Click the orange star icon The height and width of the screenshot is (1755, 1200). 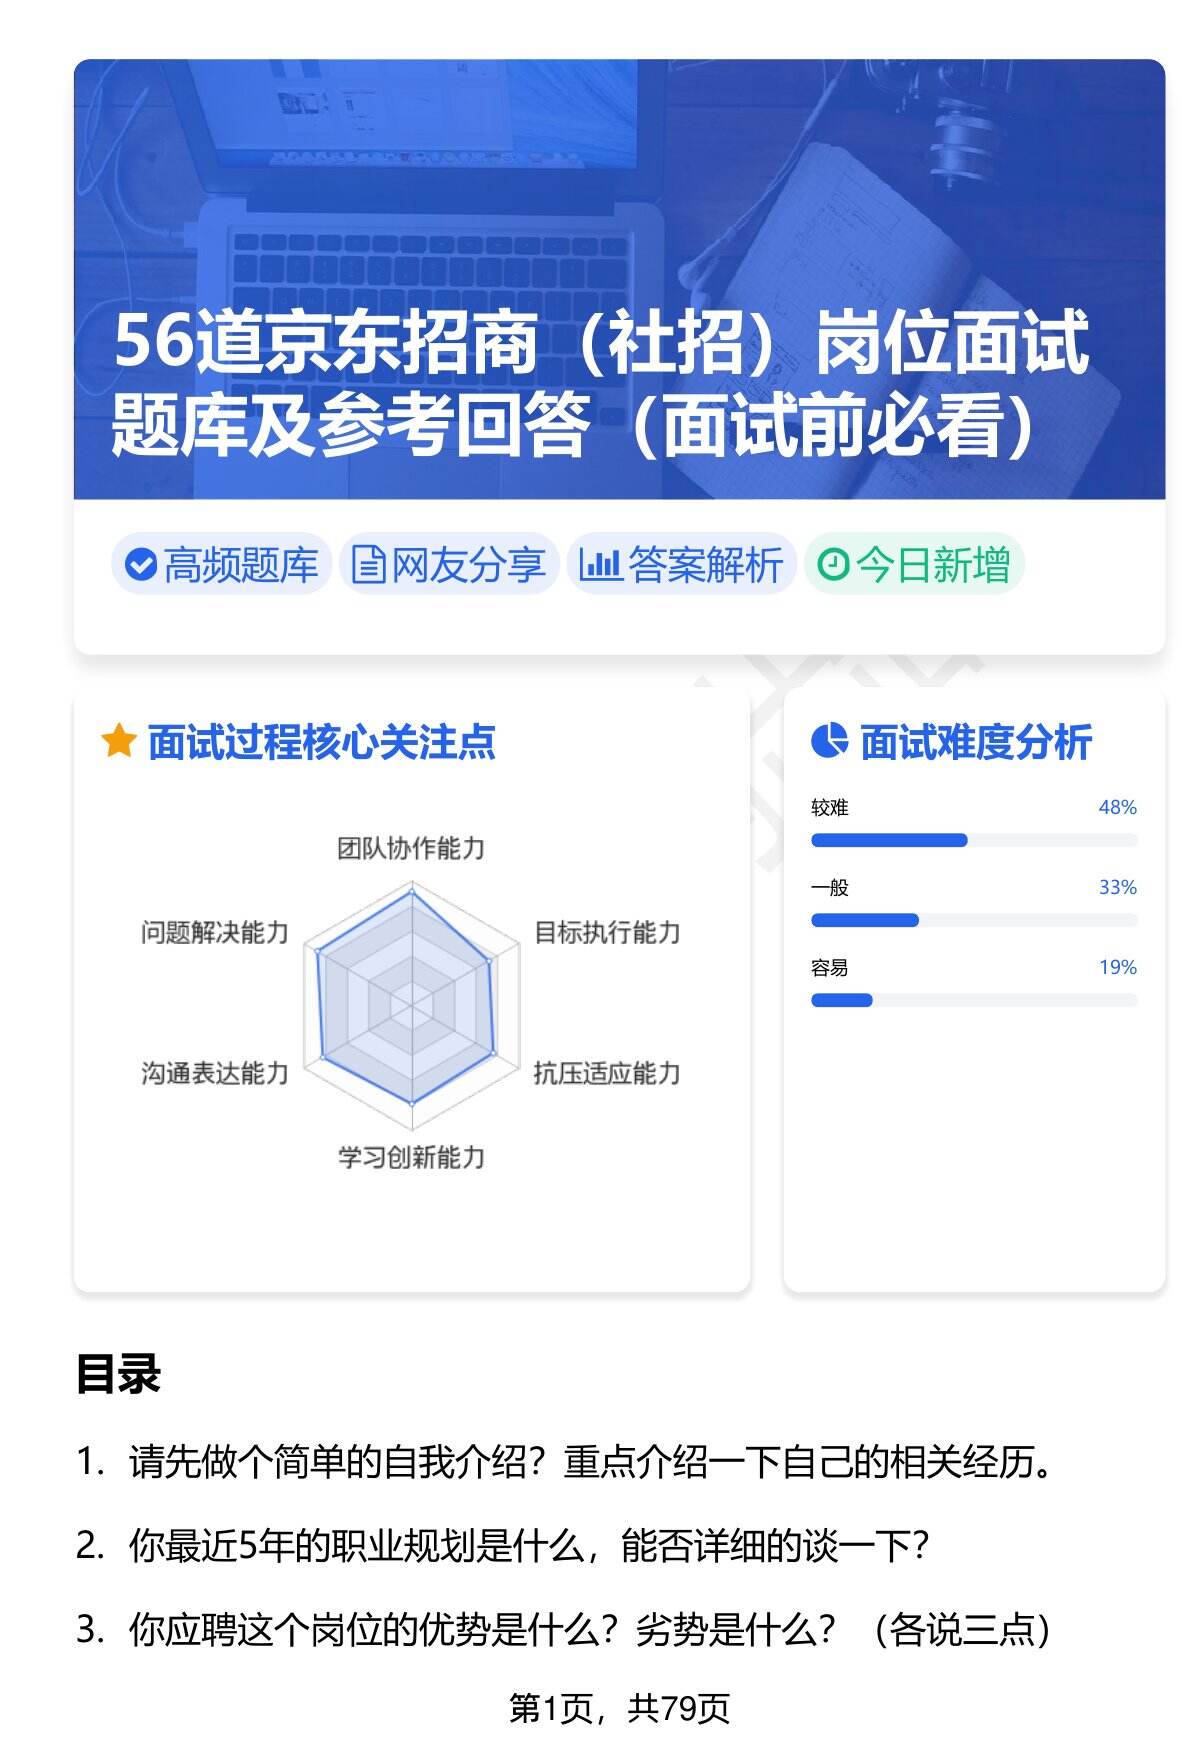[x=119, y=742]
